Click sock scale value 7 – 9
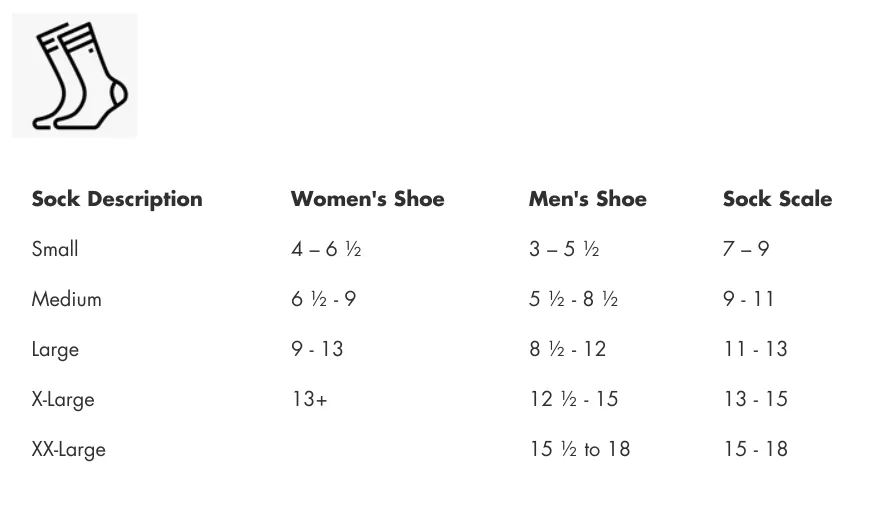Viewport: 871px width, 510px height. point(746,249)
